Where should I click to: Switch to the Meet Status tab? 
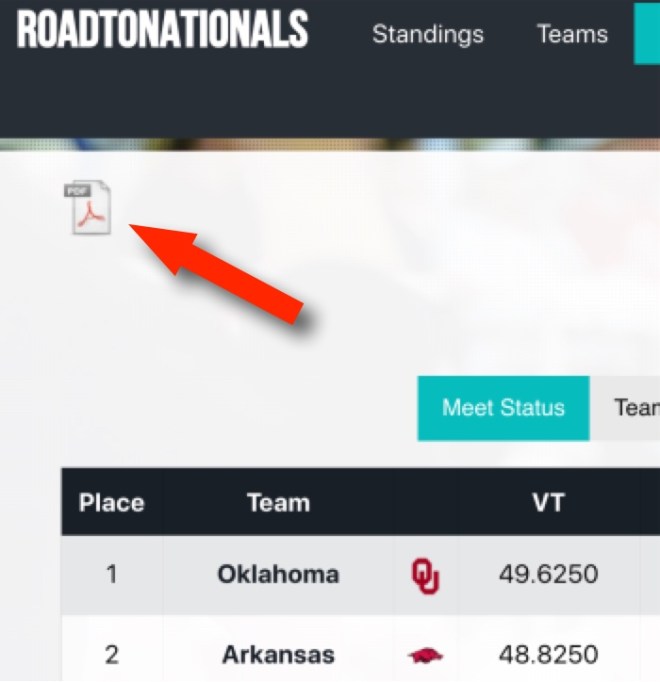[503, 408]
